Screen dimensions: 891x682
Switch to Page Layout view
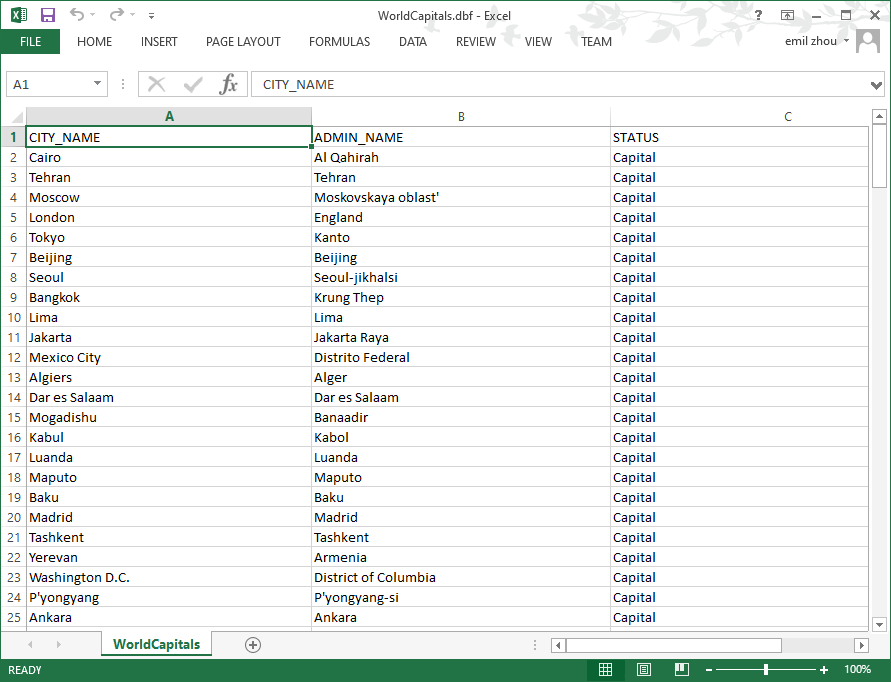coord(644,670)
